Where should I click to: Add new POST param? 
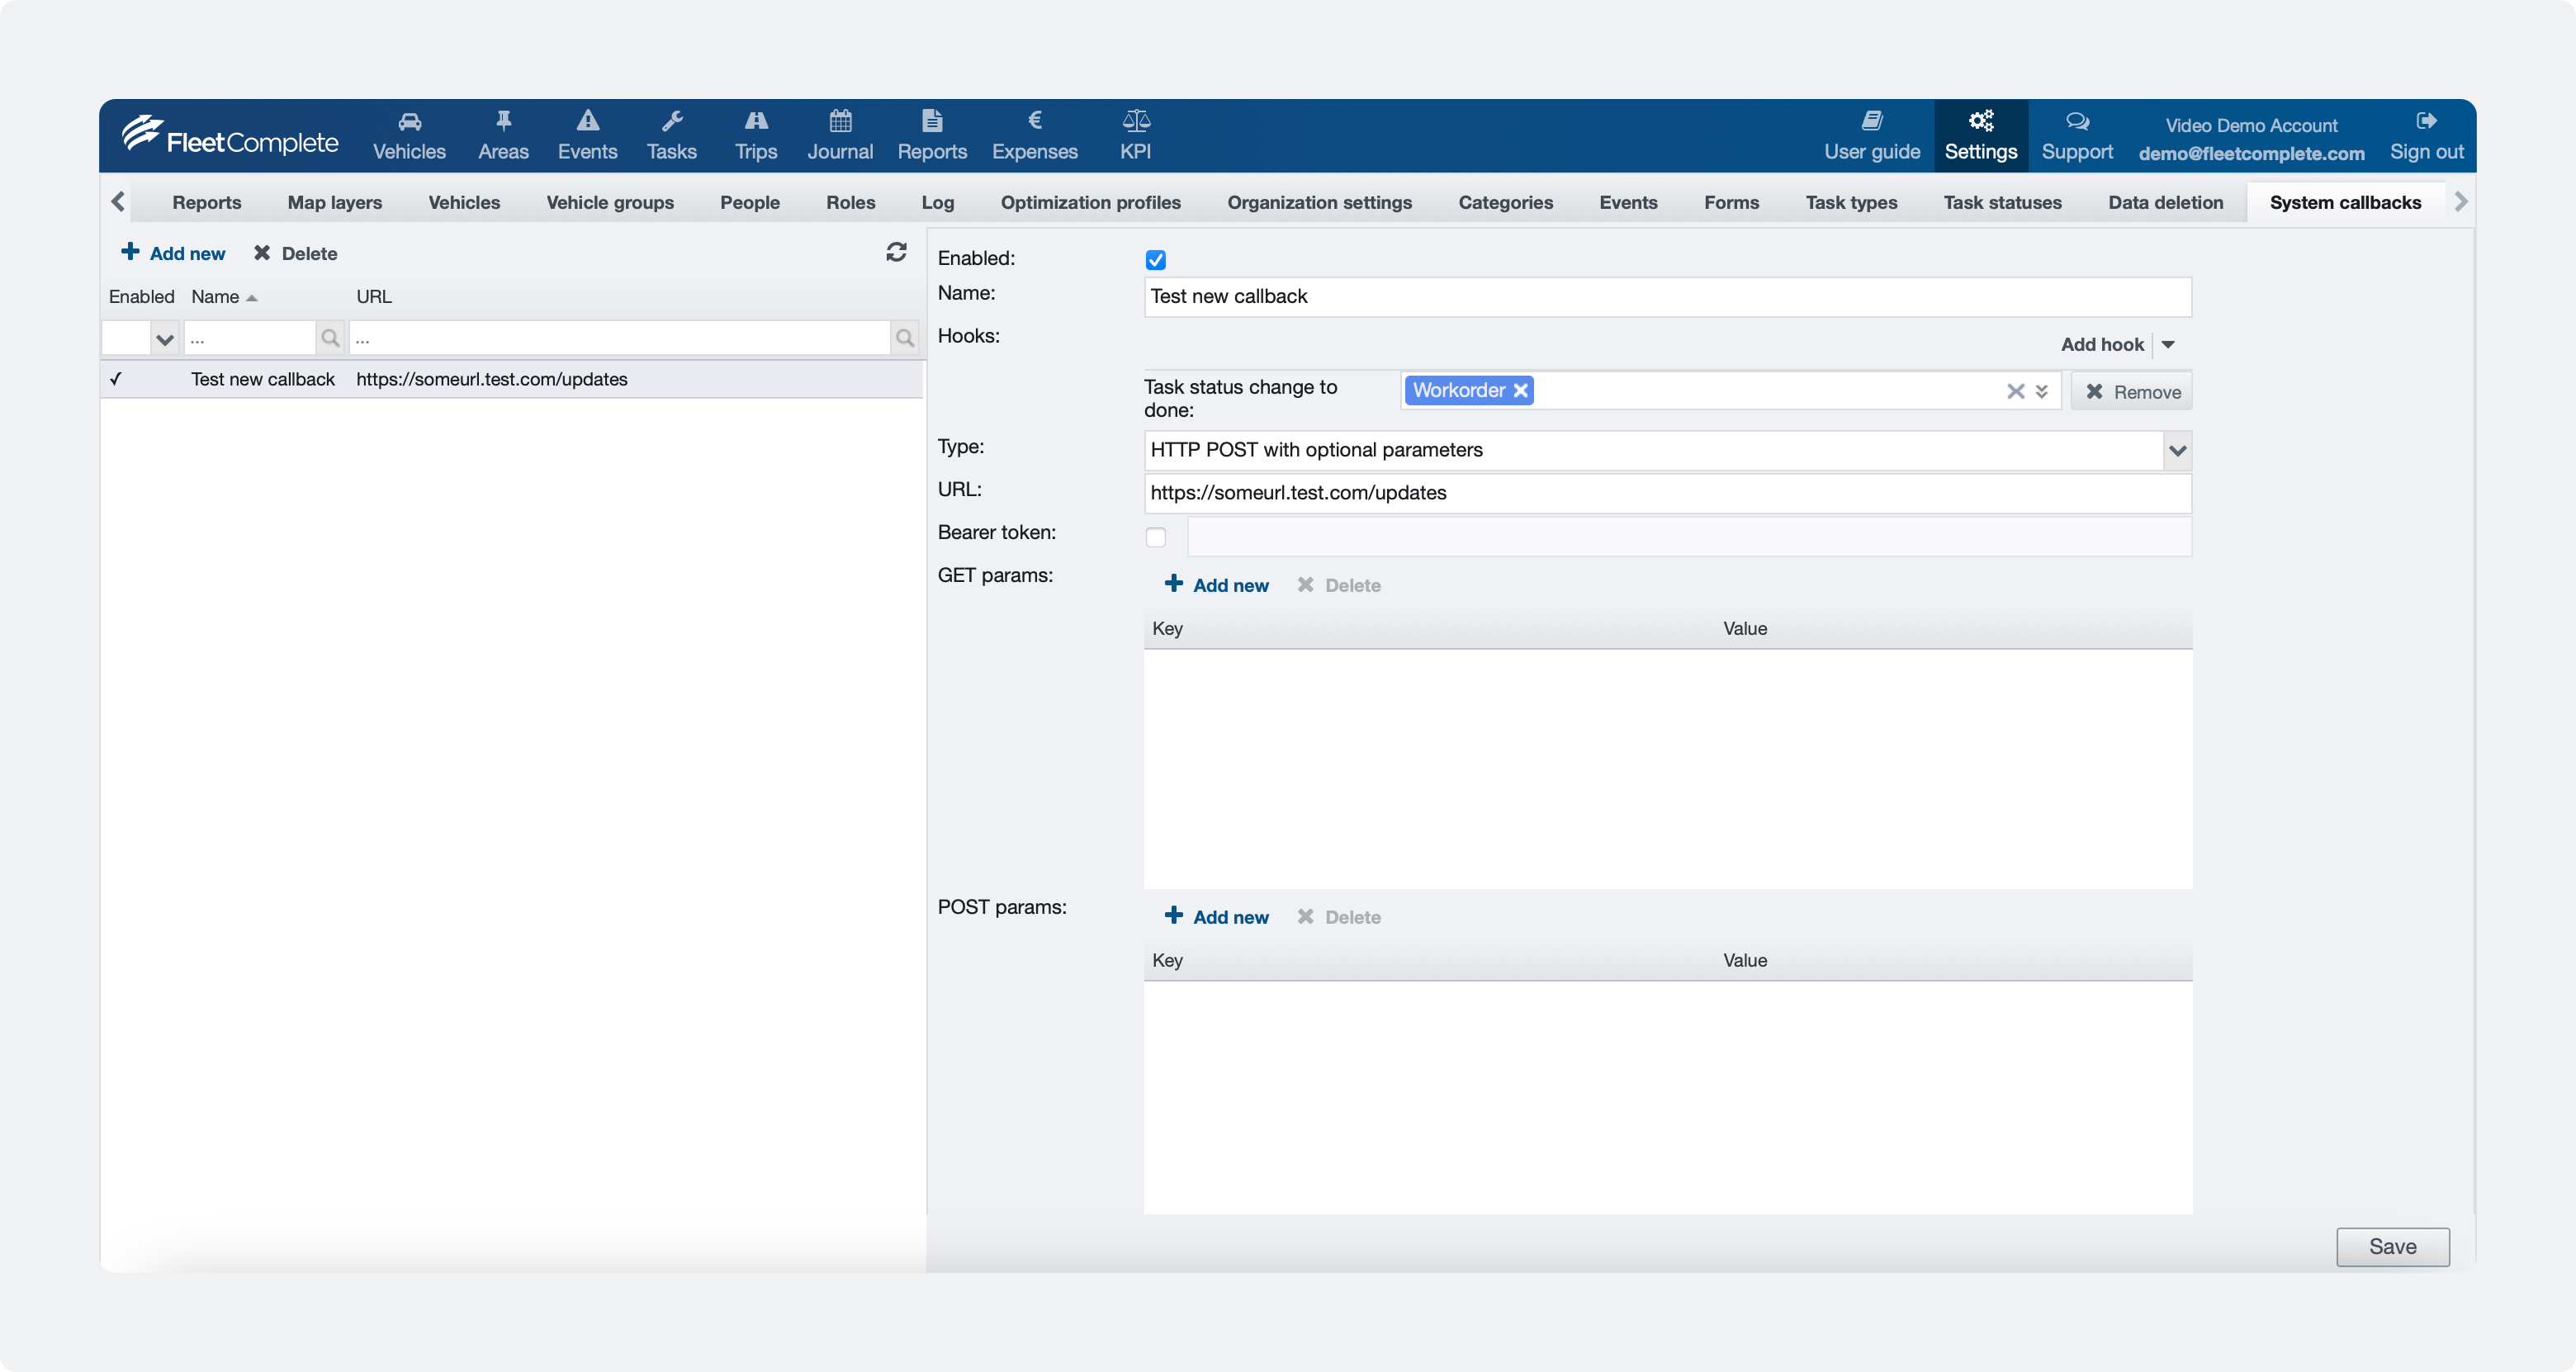[1216, 917]
